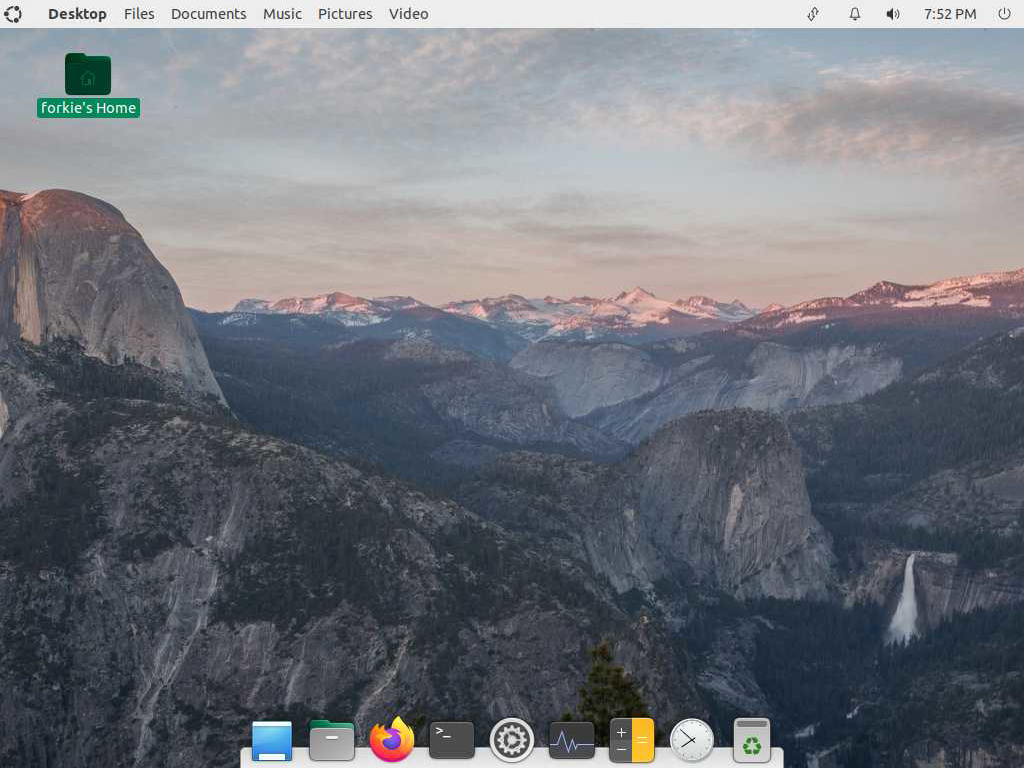Launch the Calculator application

(632, 741)
